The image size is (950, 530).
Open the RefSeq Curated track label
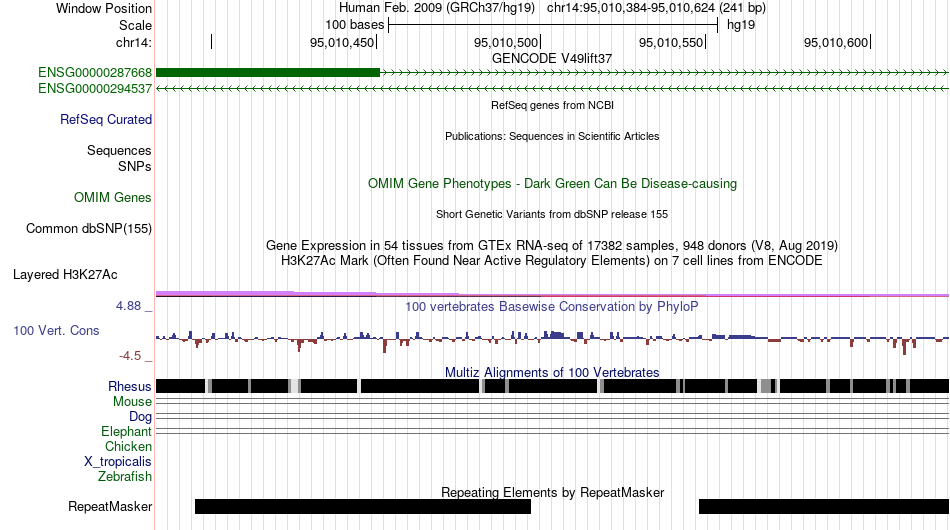click(x=106, y=119)
